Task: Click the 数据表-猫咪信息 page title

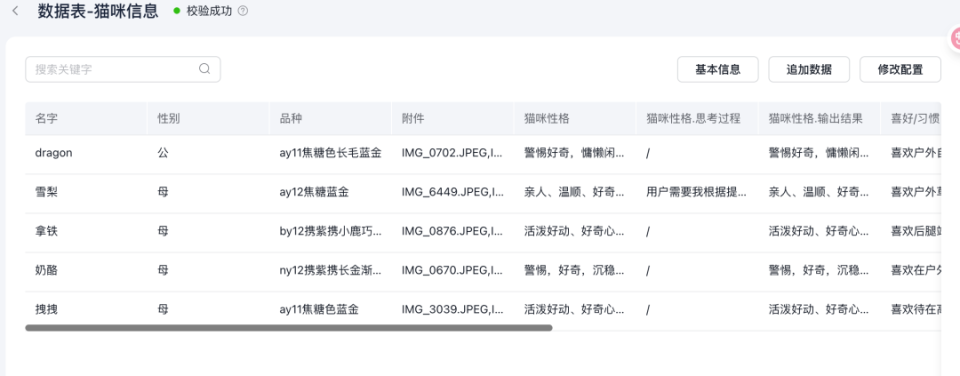Action: (x=98, y=11)
